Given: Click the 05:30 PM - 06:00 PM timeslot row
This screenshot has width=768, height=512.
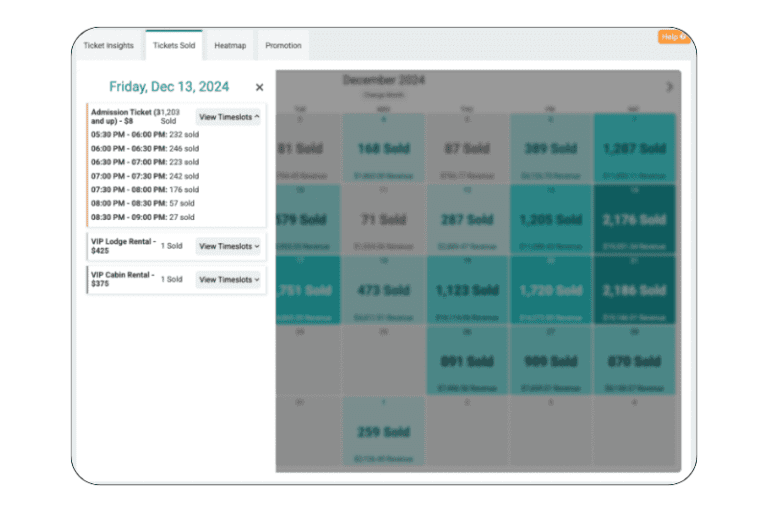Looking at the screenshot, I should [145, 134].
